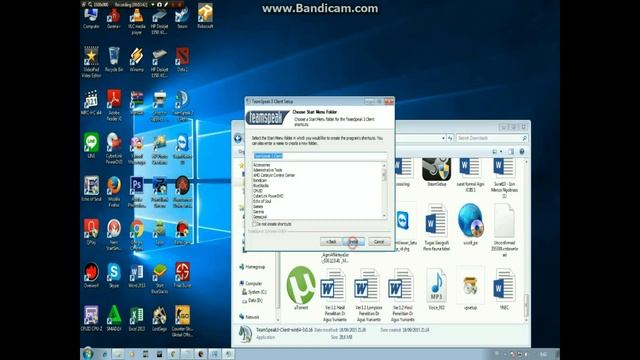
Task: Select the Recycle Bin icon
Action: pyautogui.click(x=114, y=60)
